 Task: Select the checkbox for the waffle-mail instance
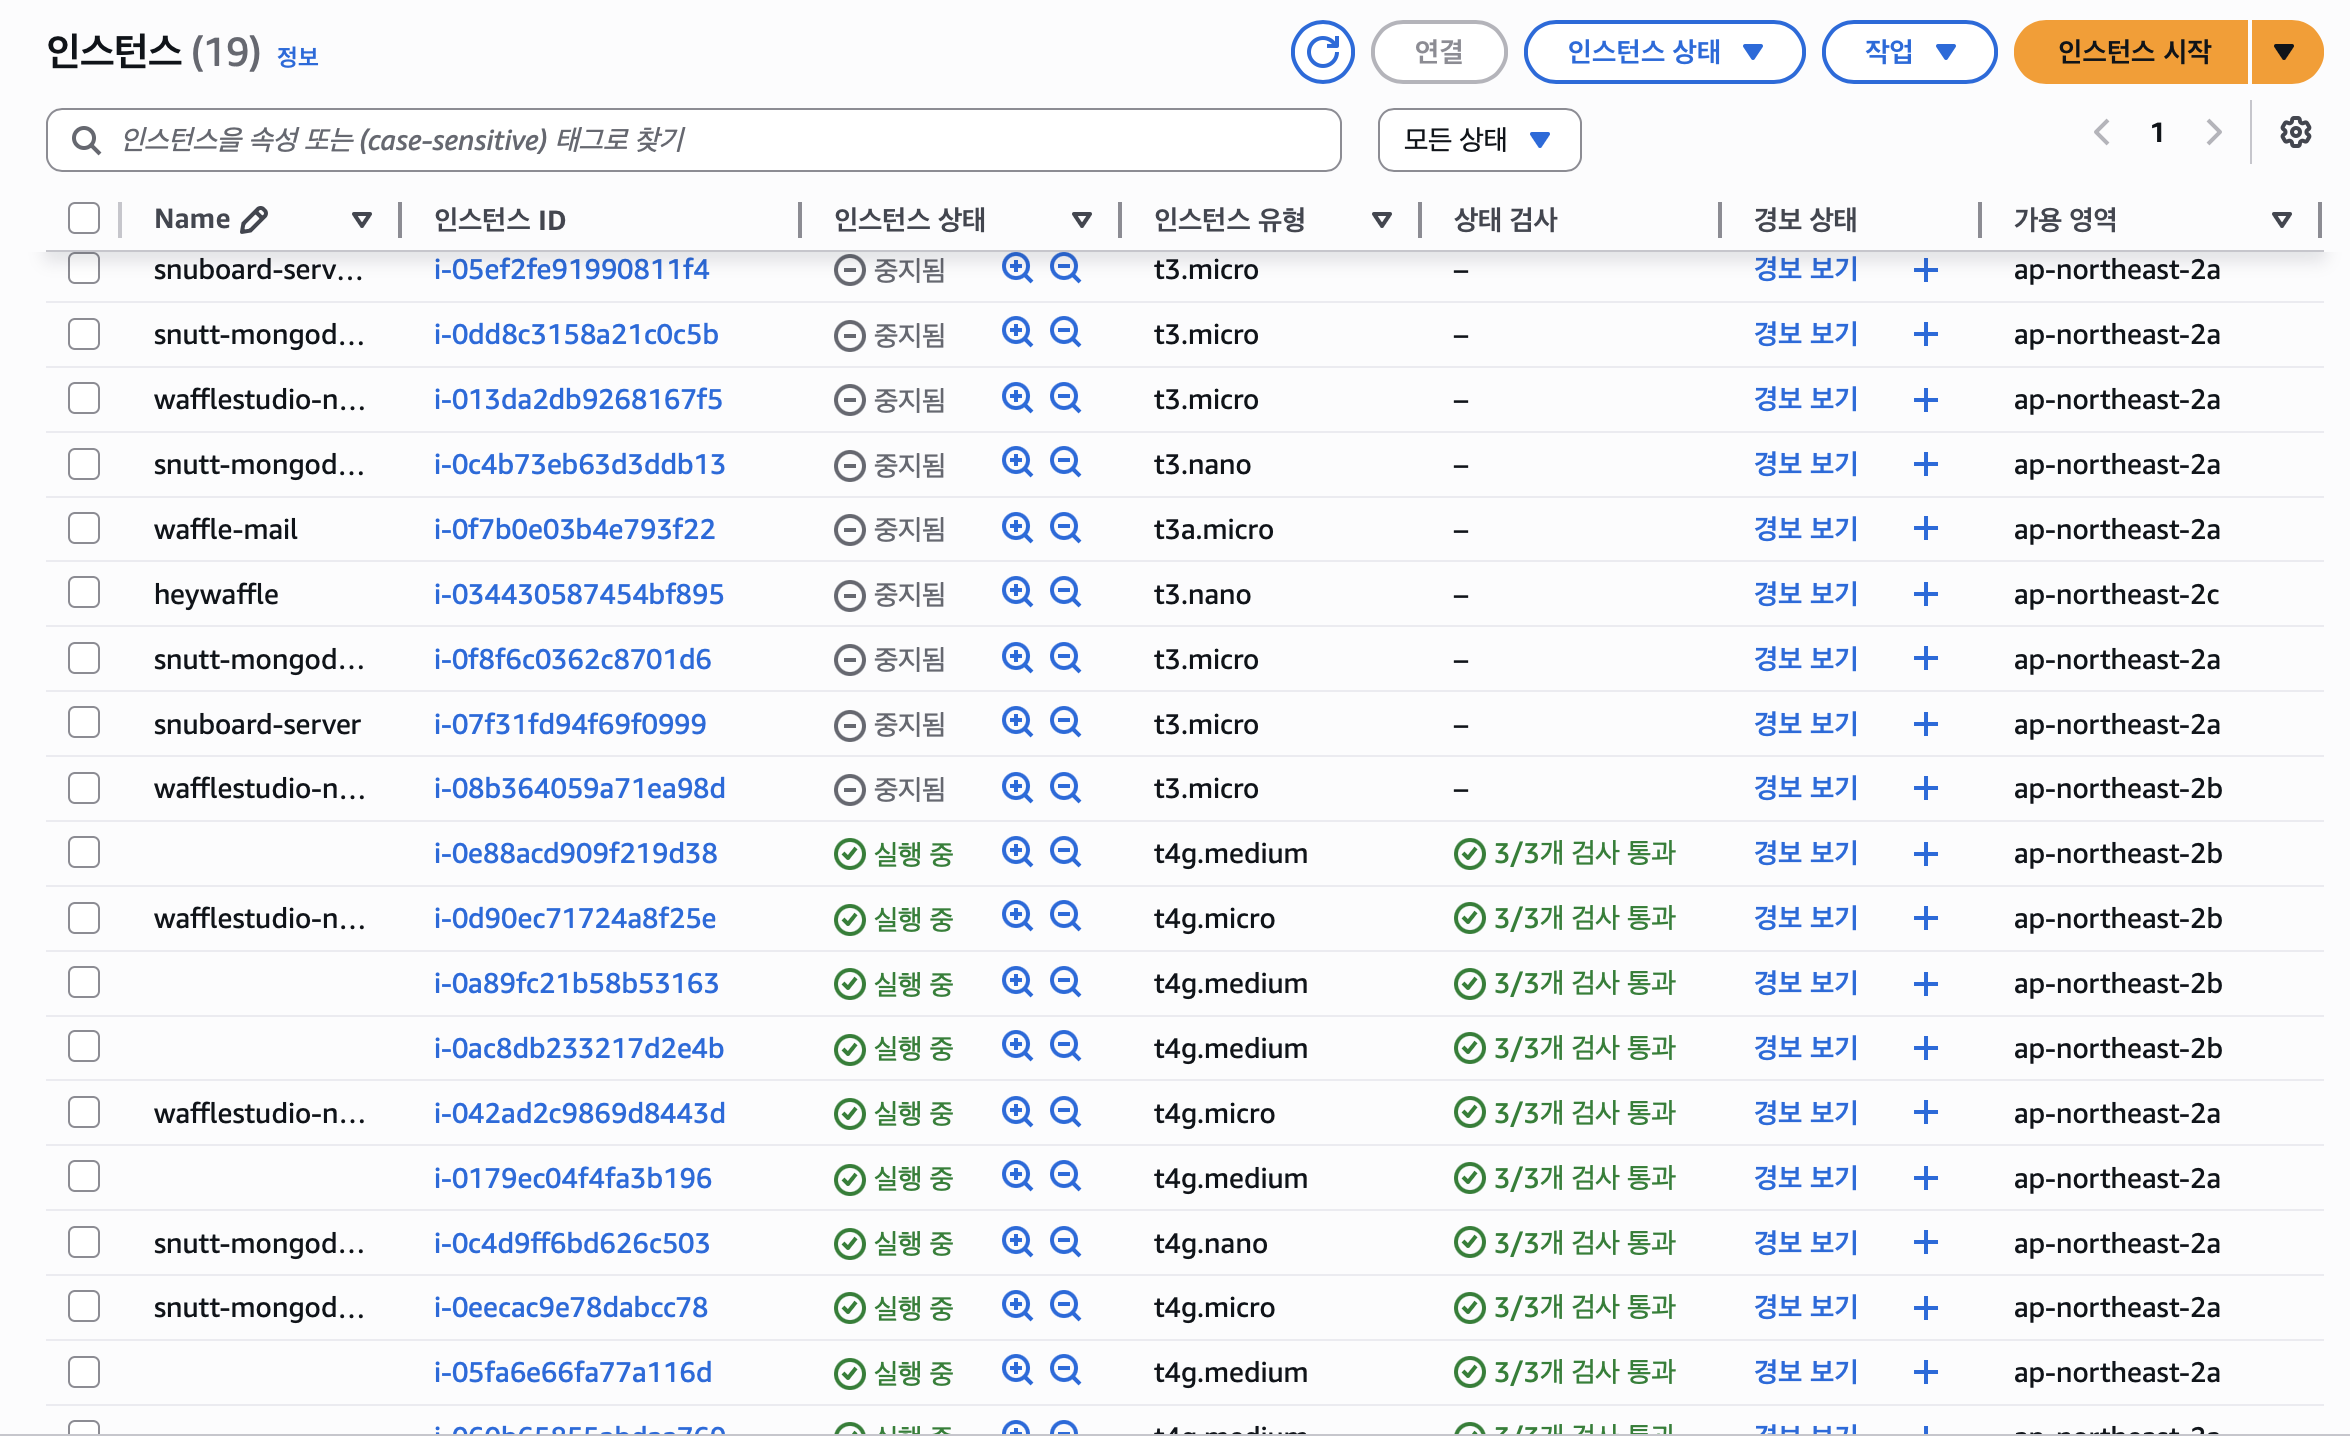click(84, 528)
